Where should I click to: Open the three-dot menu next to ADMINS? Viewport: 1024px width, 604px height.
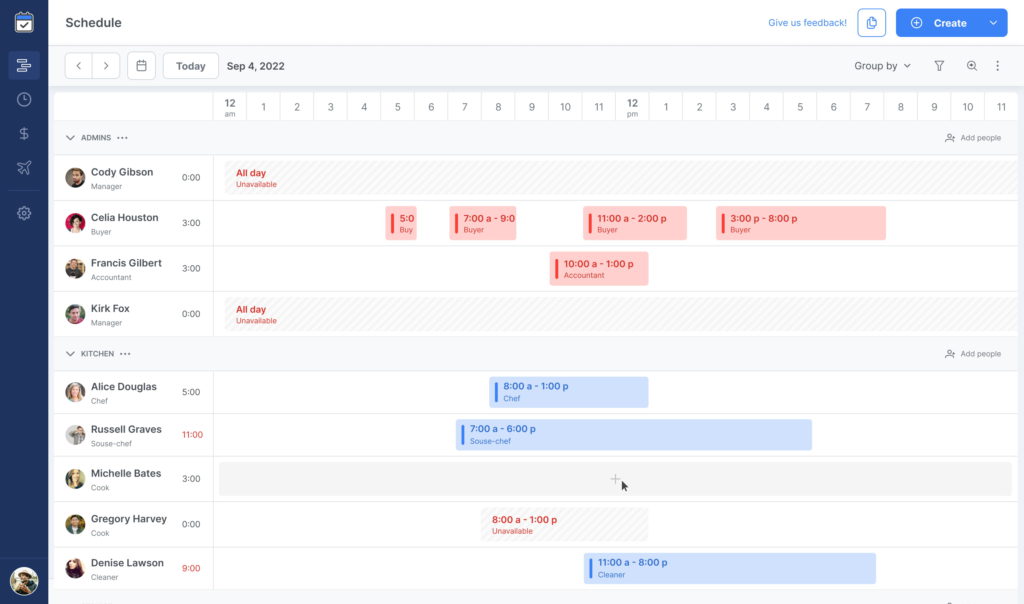tap(122, 138)
